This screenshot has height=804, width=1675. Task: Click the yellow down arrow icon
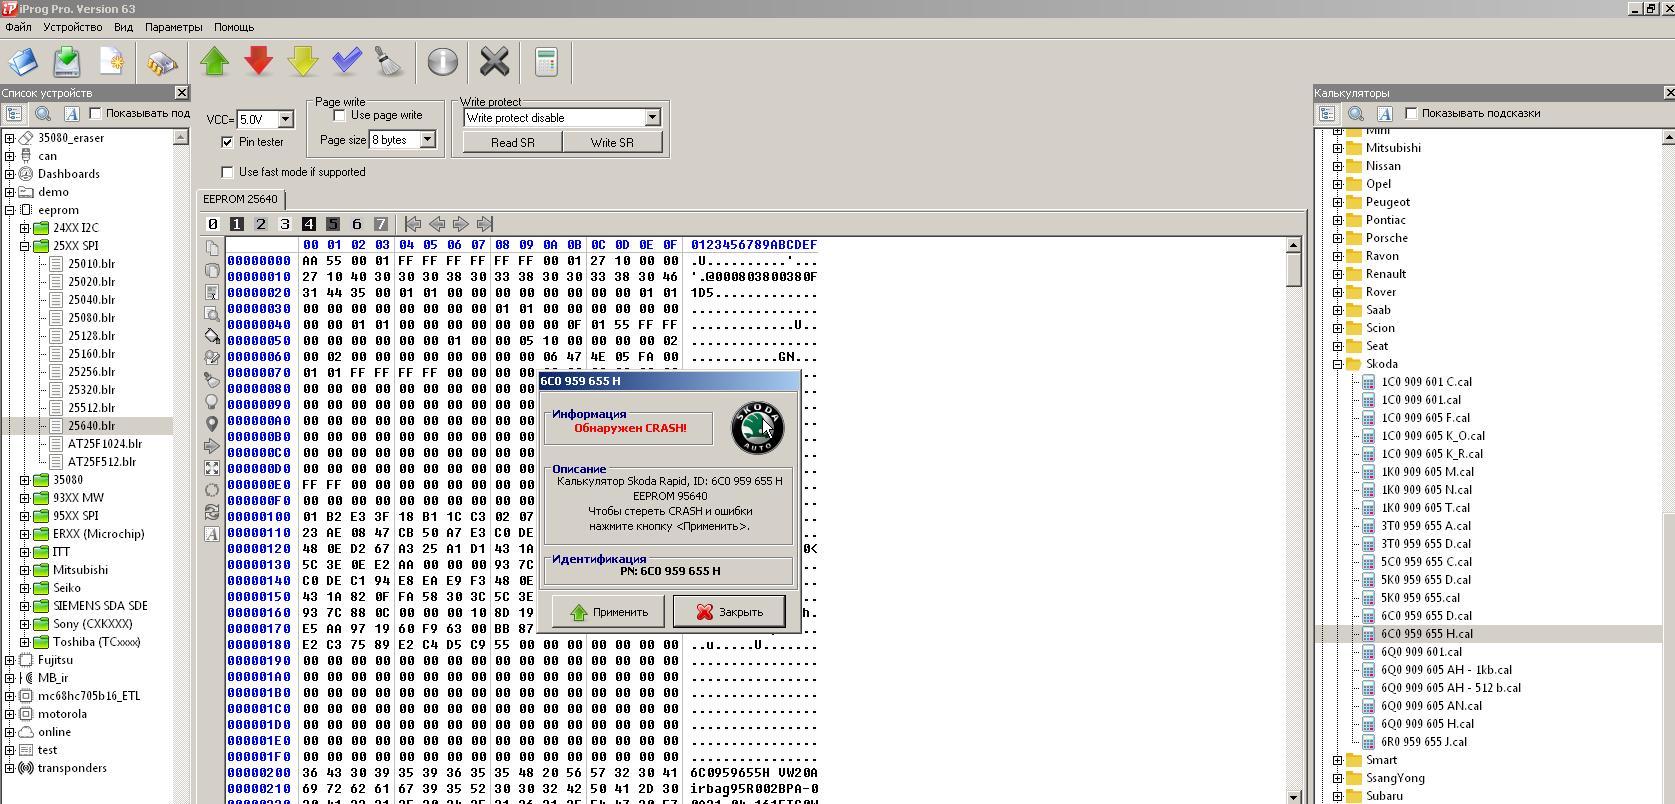tap(303, 62)
